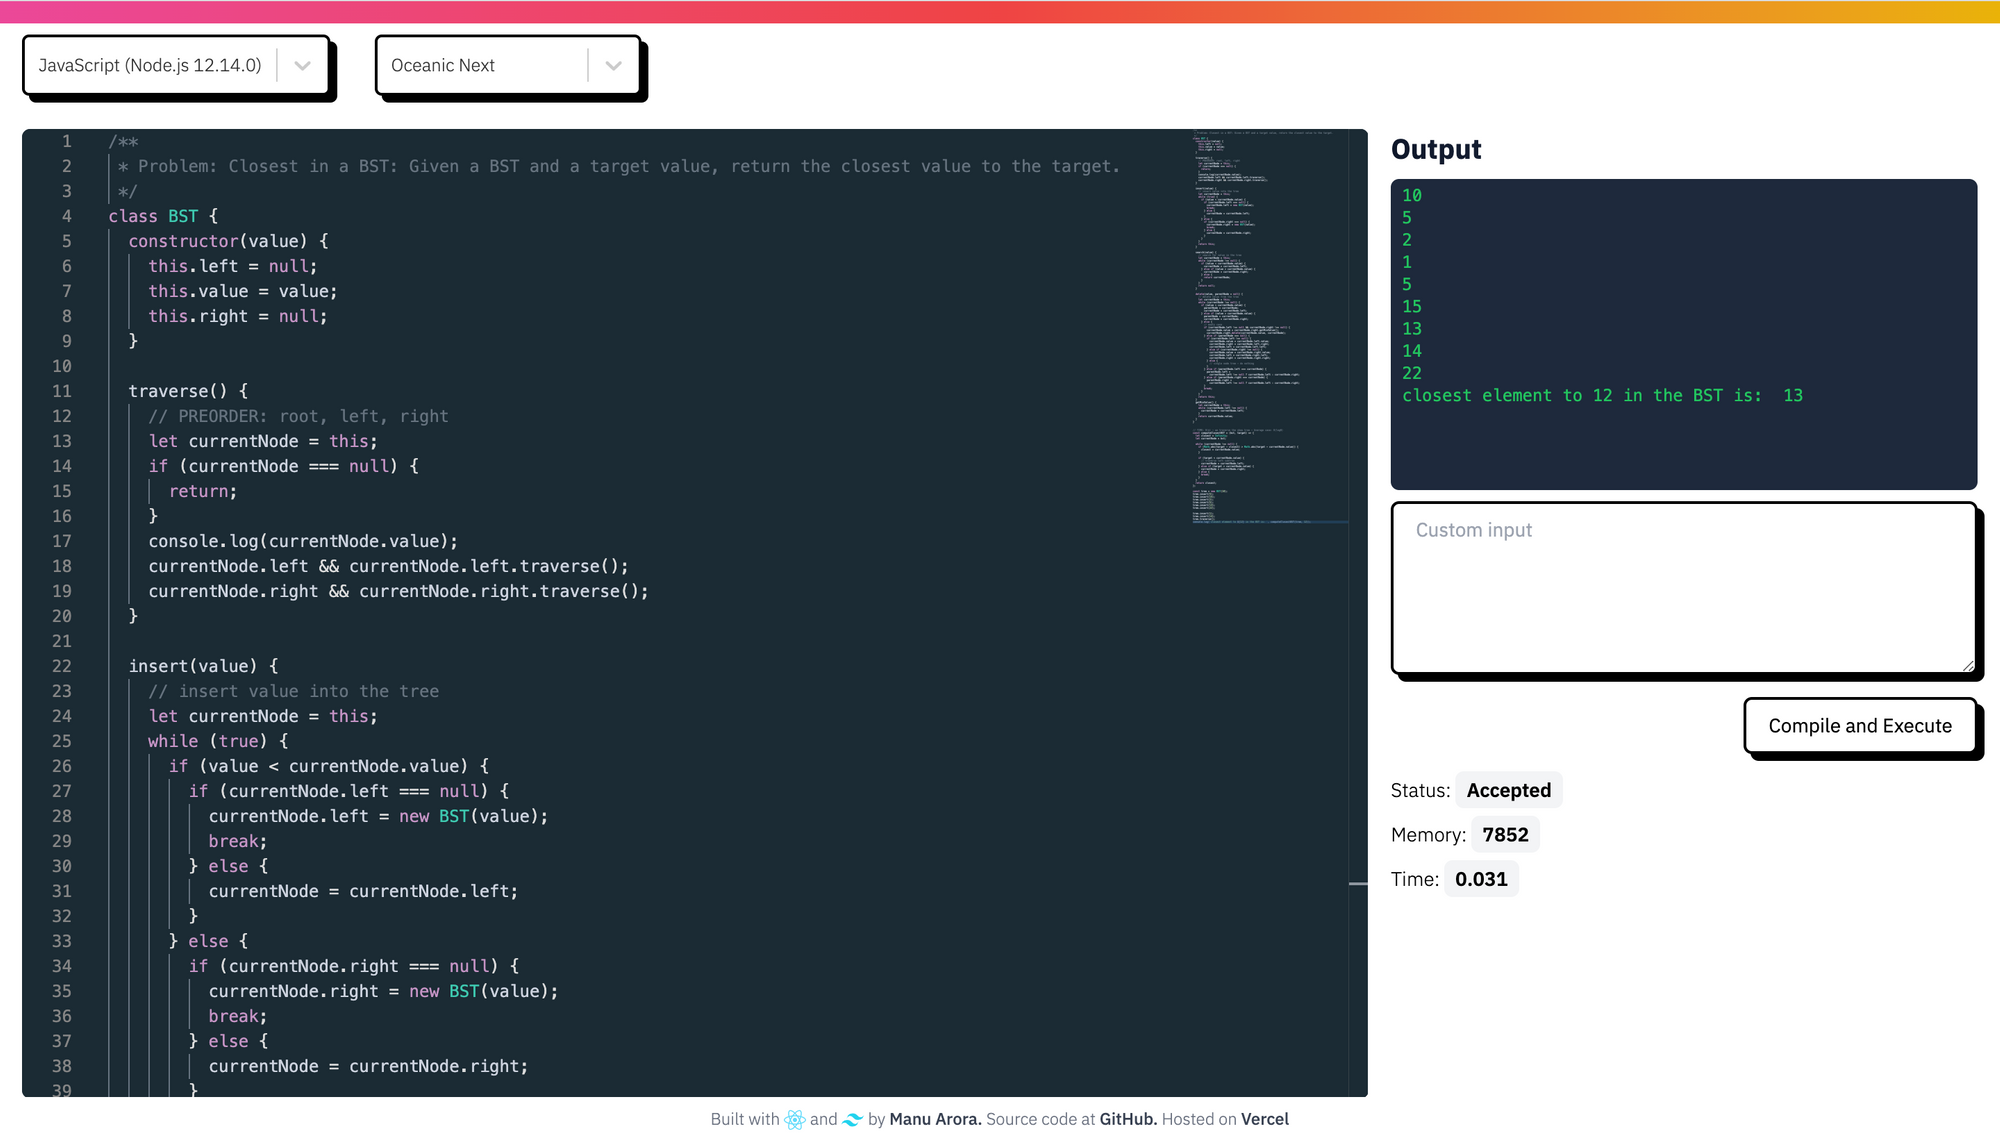Open the JavaScript (Node.js 12.14.0) language selector
Image resolution: width=2000 pixels, height=1142 pixels.
pos(150,65)
